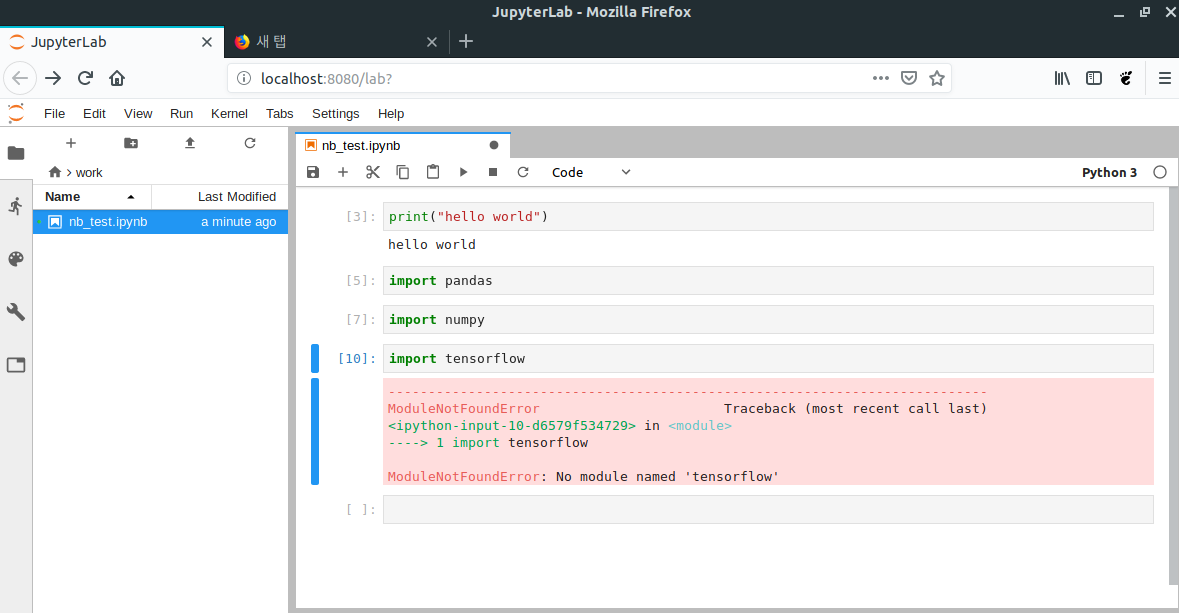Open page actions three-dot menu

coord(881,78)
